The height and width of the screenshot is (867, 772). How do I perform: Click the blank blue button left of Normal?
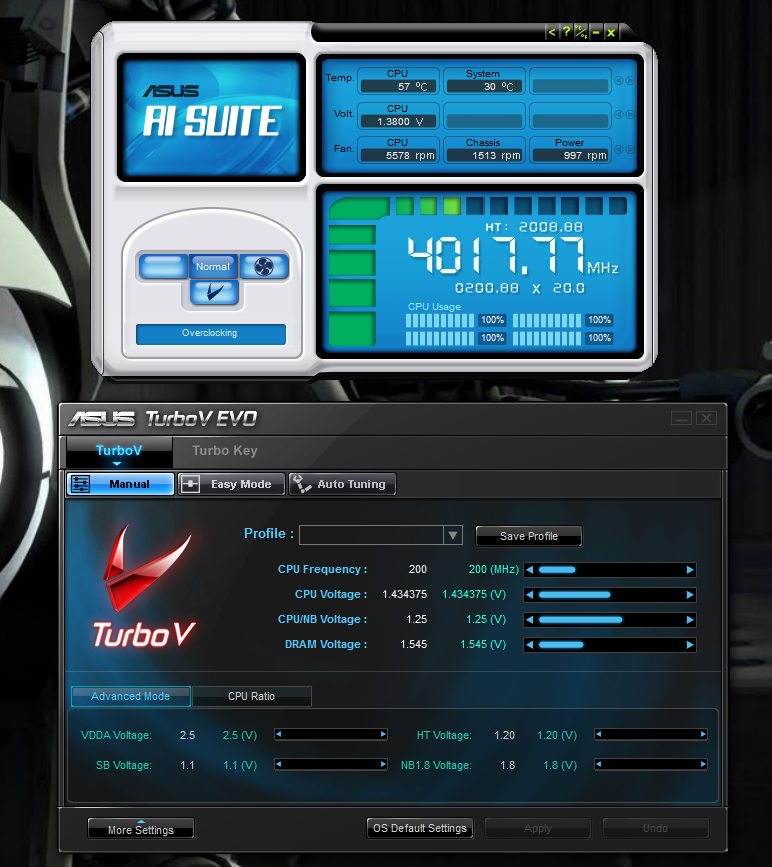[x=163, y=267]
